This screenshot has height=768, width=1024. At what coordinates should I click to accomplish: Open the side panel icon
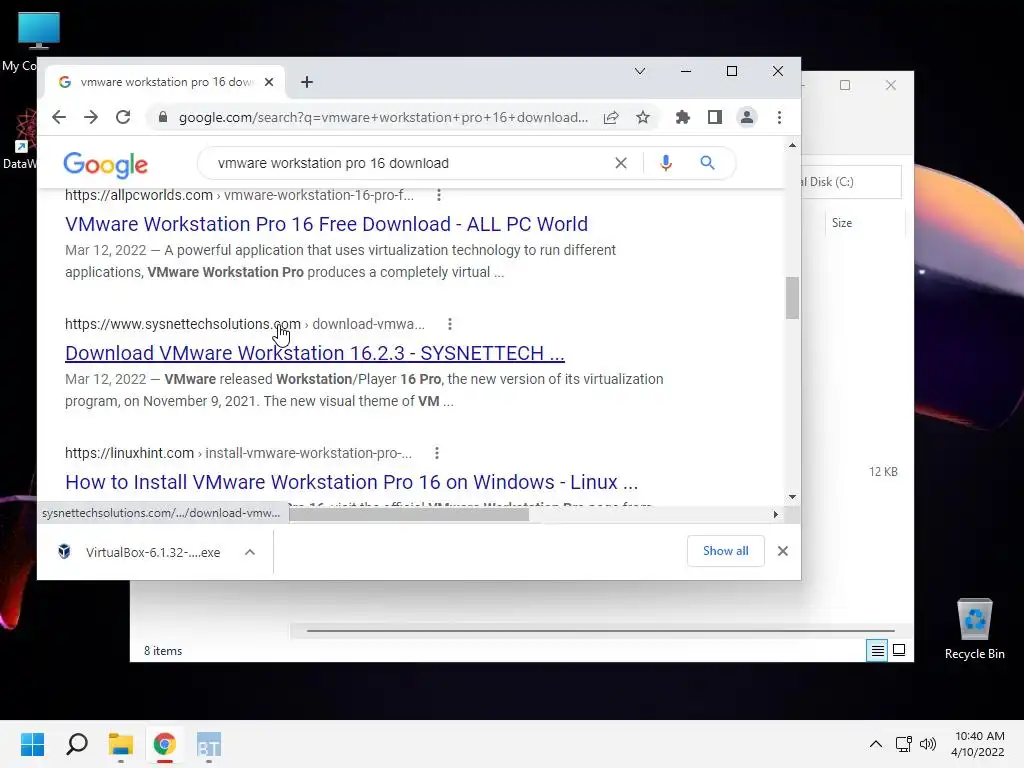pos(714,118)
